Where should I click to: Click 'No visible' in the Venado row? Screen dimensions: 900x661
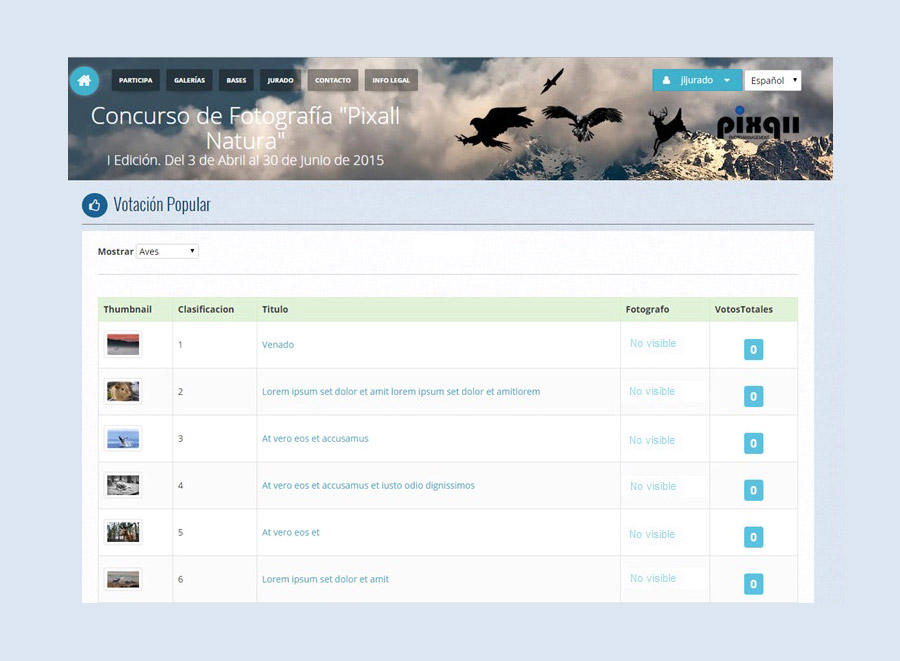point(653,343)
